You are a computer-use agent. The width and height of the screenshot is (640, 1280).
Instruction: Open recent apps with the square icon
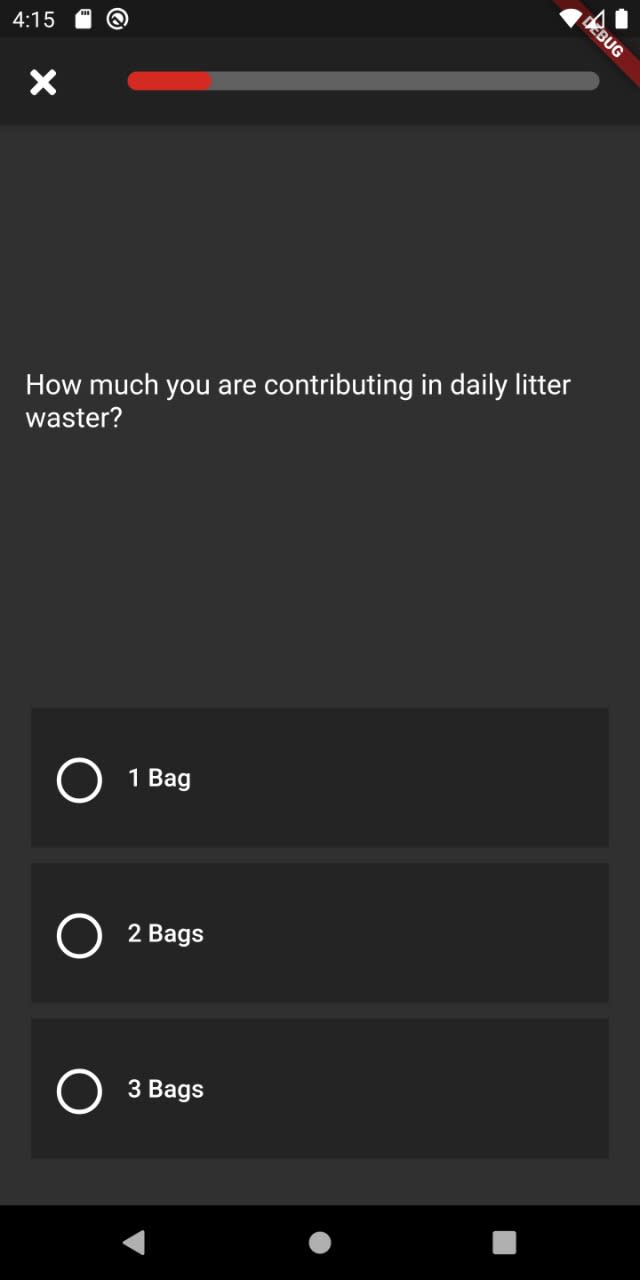click(505, 1242)
